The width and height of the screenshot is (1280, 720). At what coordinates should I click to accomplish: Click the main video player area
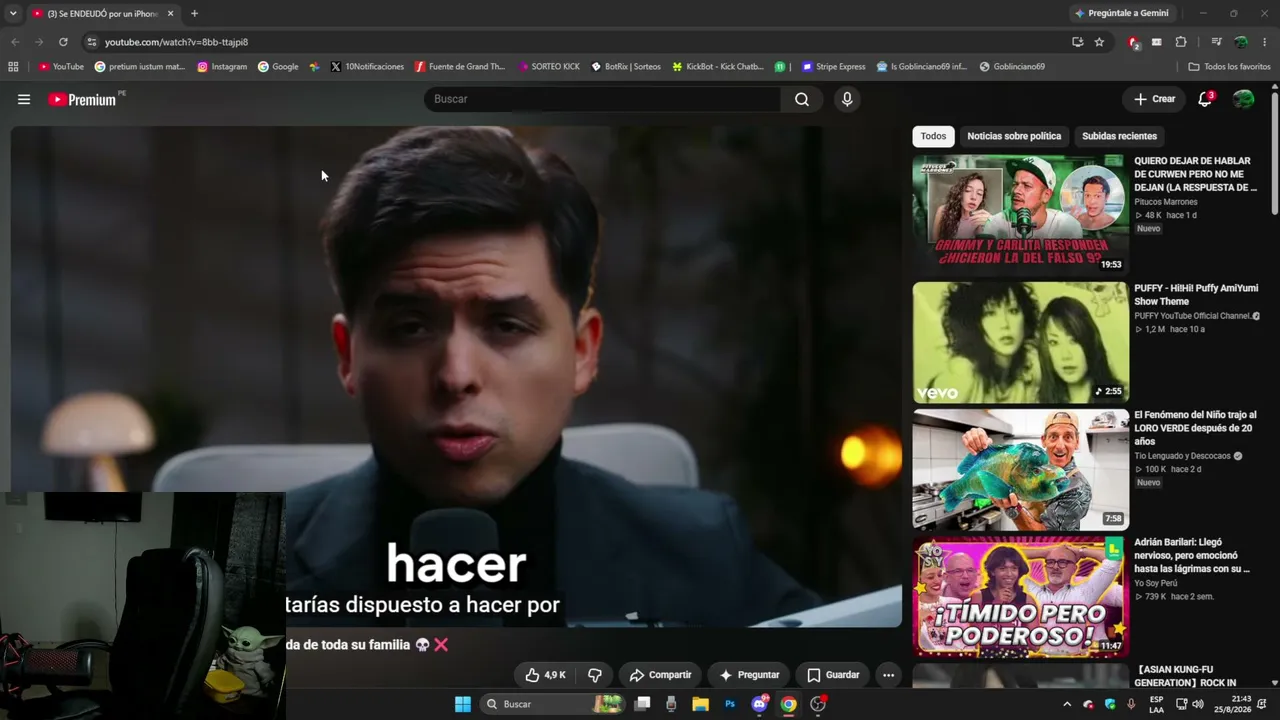(456, 376)
